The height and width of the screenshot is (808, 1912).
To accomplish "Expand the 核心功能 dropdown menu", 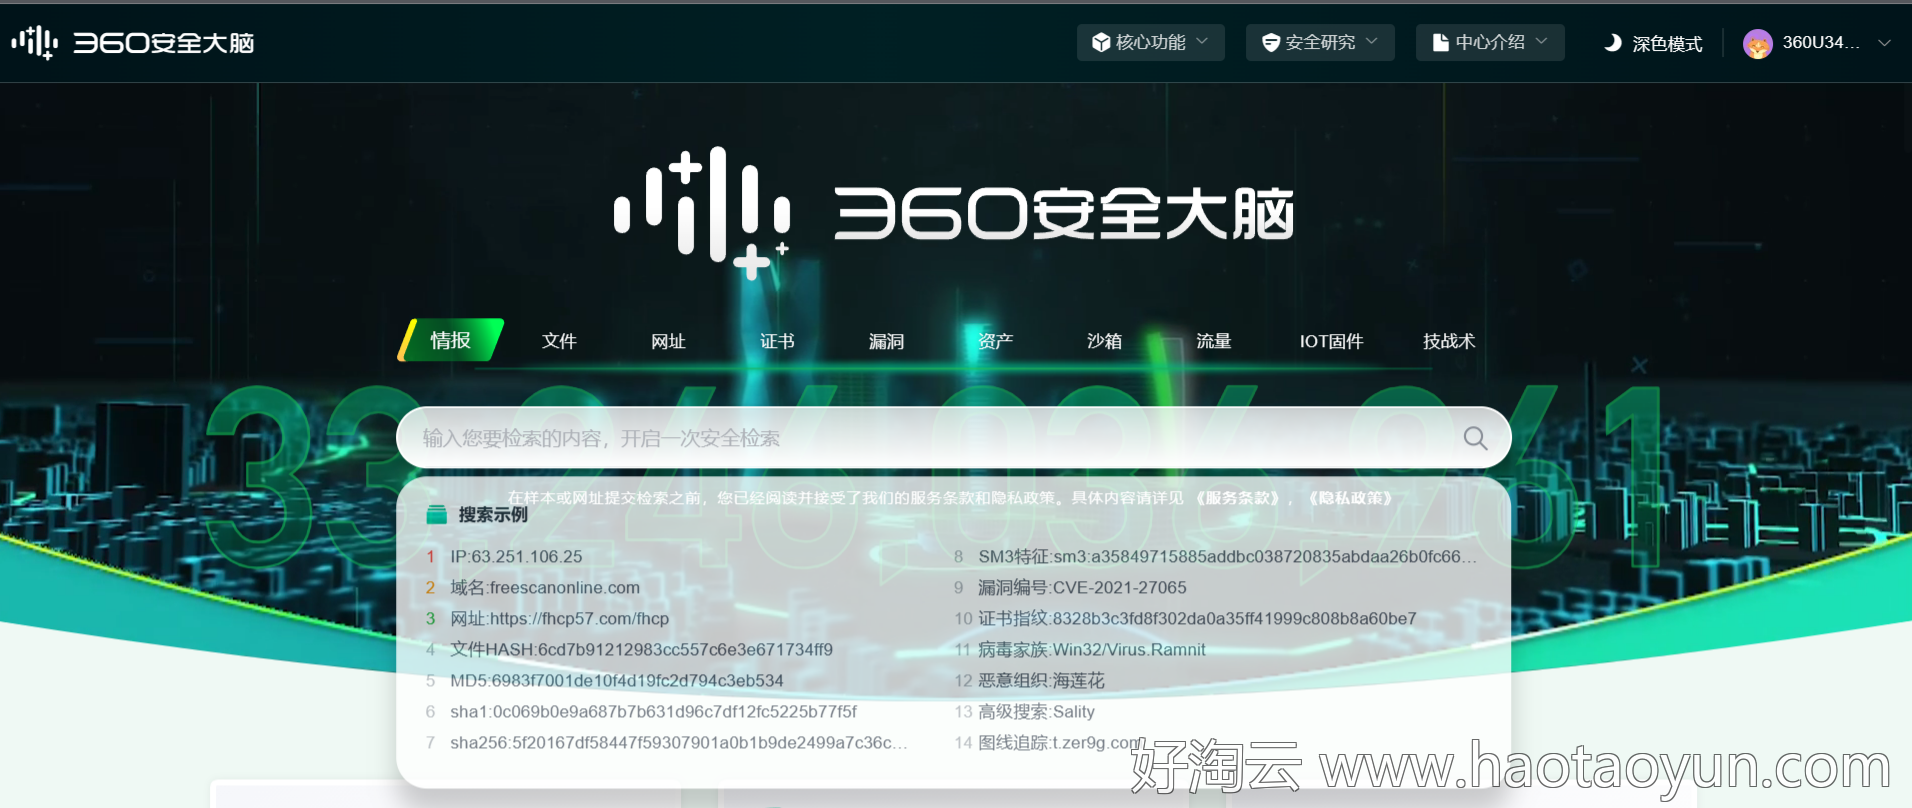I will tap(1150, 42).
